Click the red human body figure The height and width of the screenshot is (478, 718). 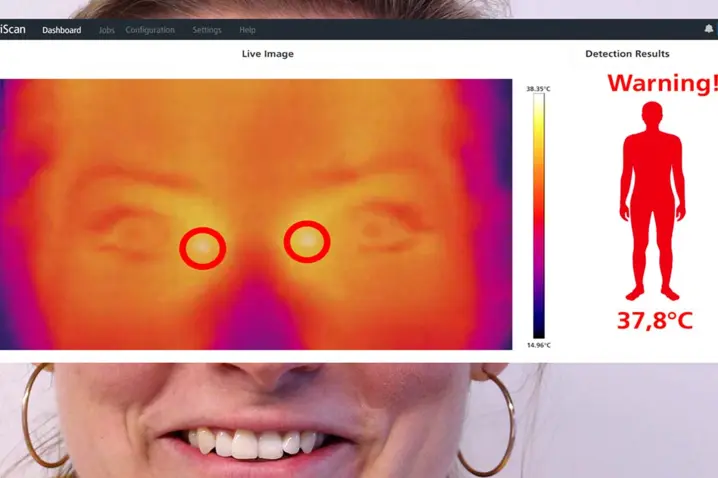652,200
